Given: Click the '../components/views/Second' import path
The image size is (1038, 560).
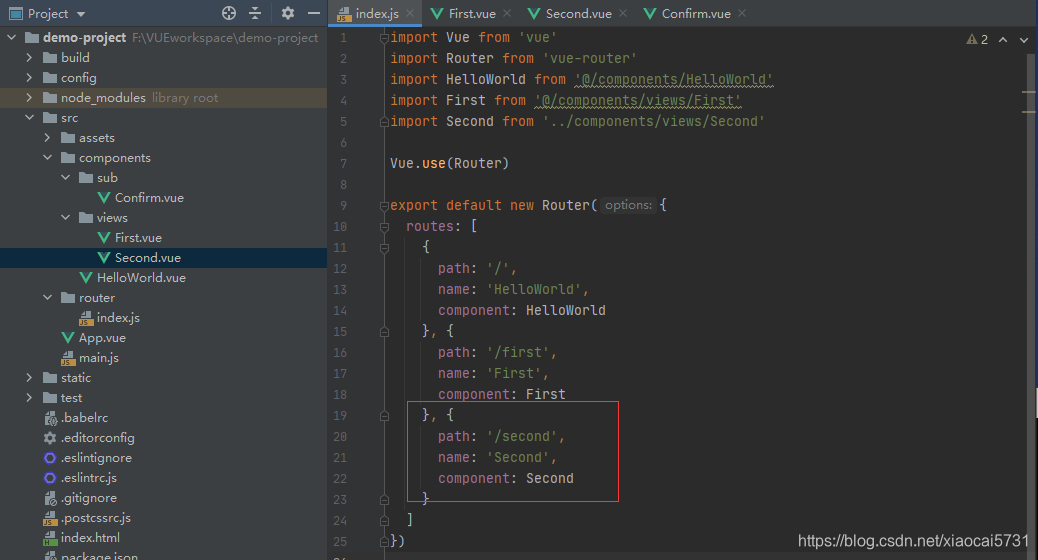Looking at the screenshot, I should click(653, 121).
